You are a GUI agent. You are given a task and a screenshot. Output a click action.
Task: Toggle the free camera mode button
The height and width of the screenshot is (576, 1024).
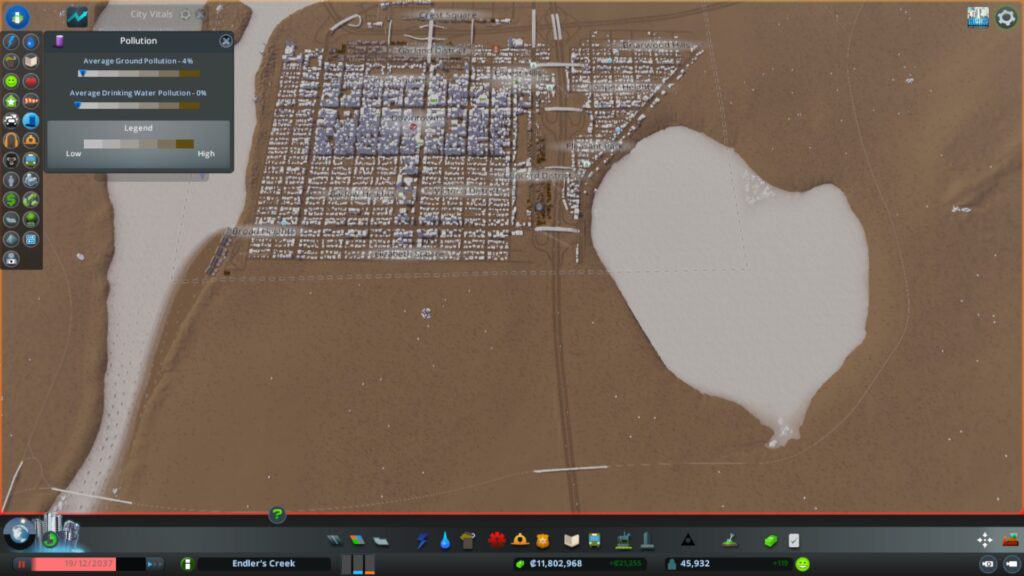[1012, 564]
